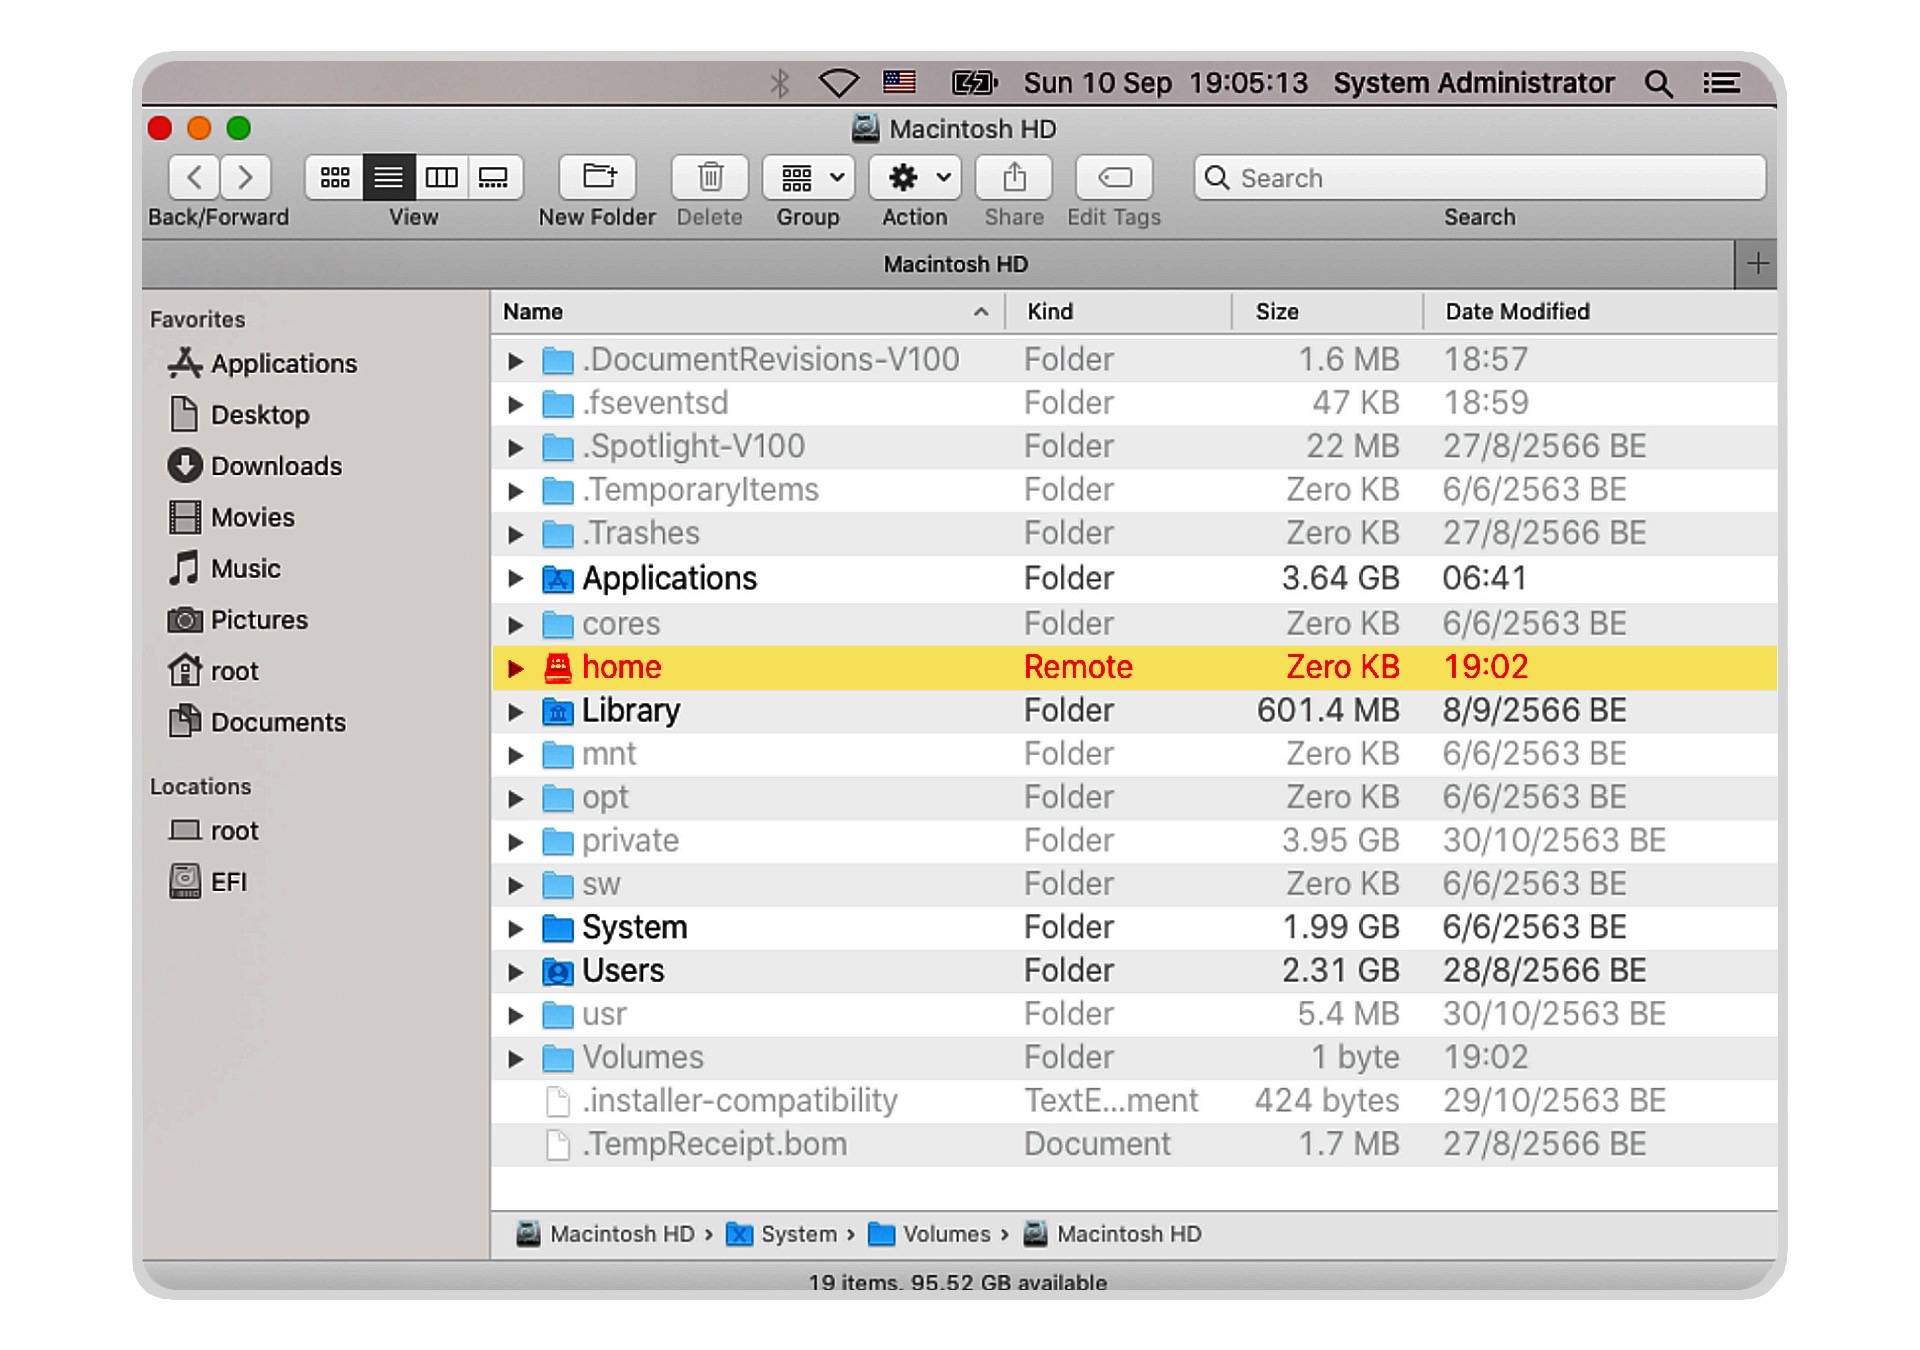Click the Back navigation button

(x=194, y=177)
